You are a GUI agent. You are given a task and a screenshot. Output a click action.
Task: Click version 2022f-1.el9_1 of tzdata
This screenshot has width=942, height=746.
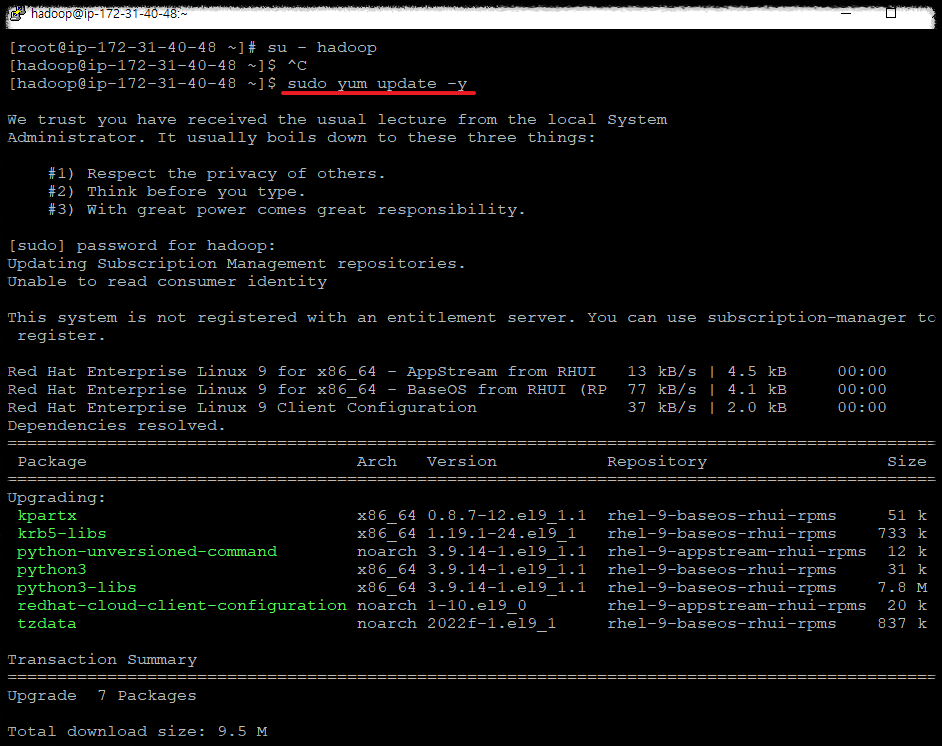coord(491,624)
